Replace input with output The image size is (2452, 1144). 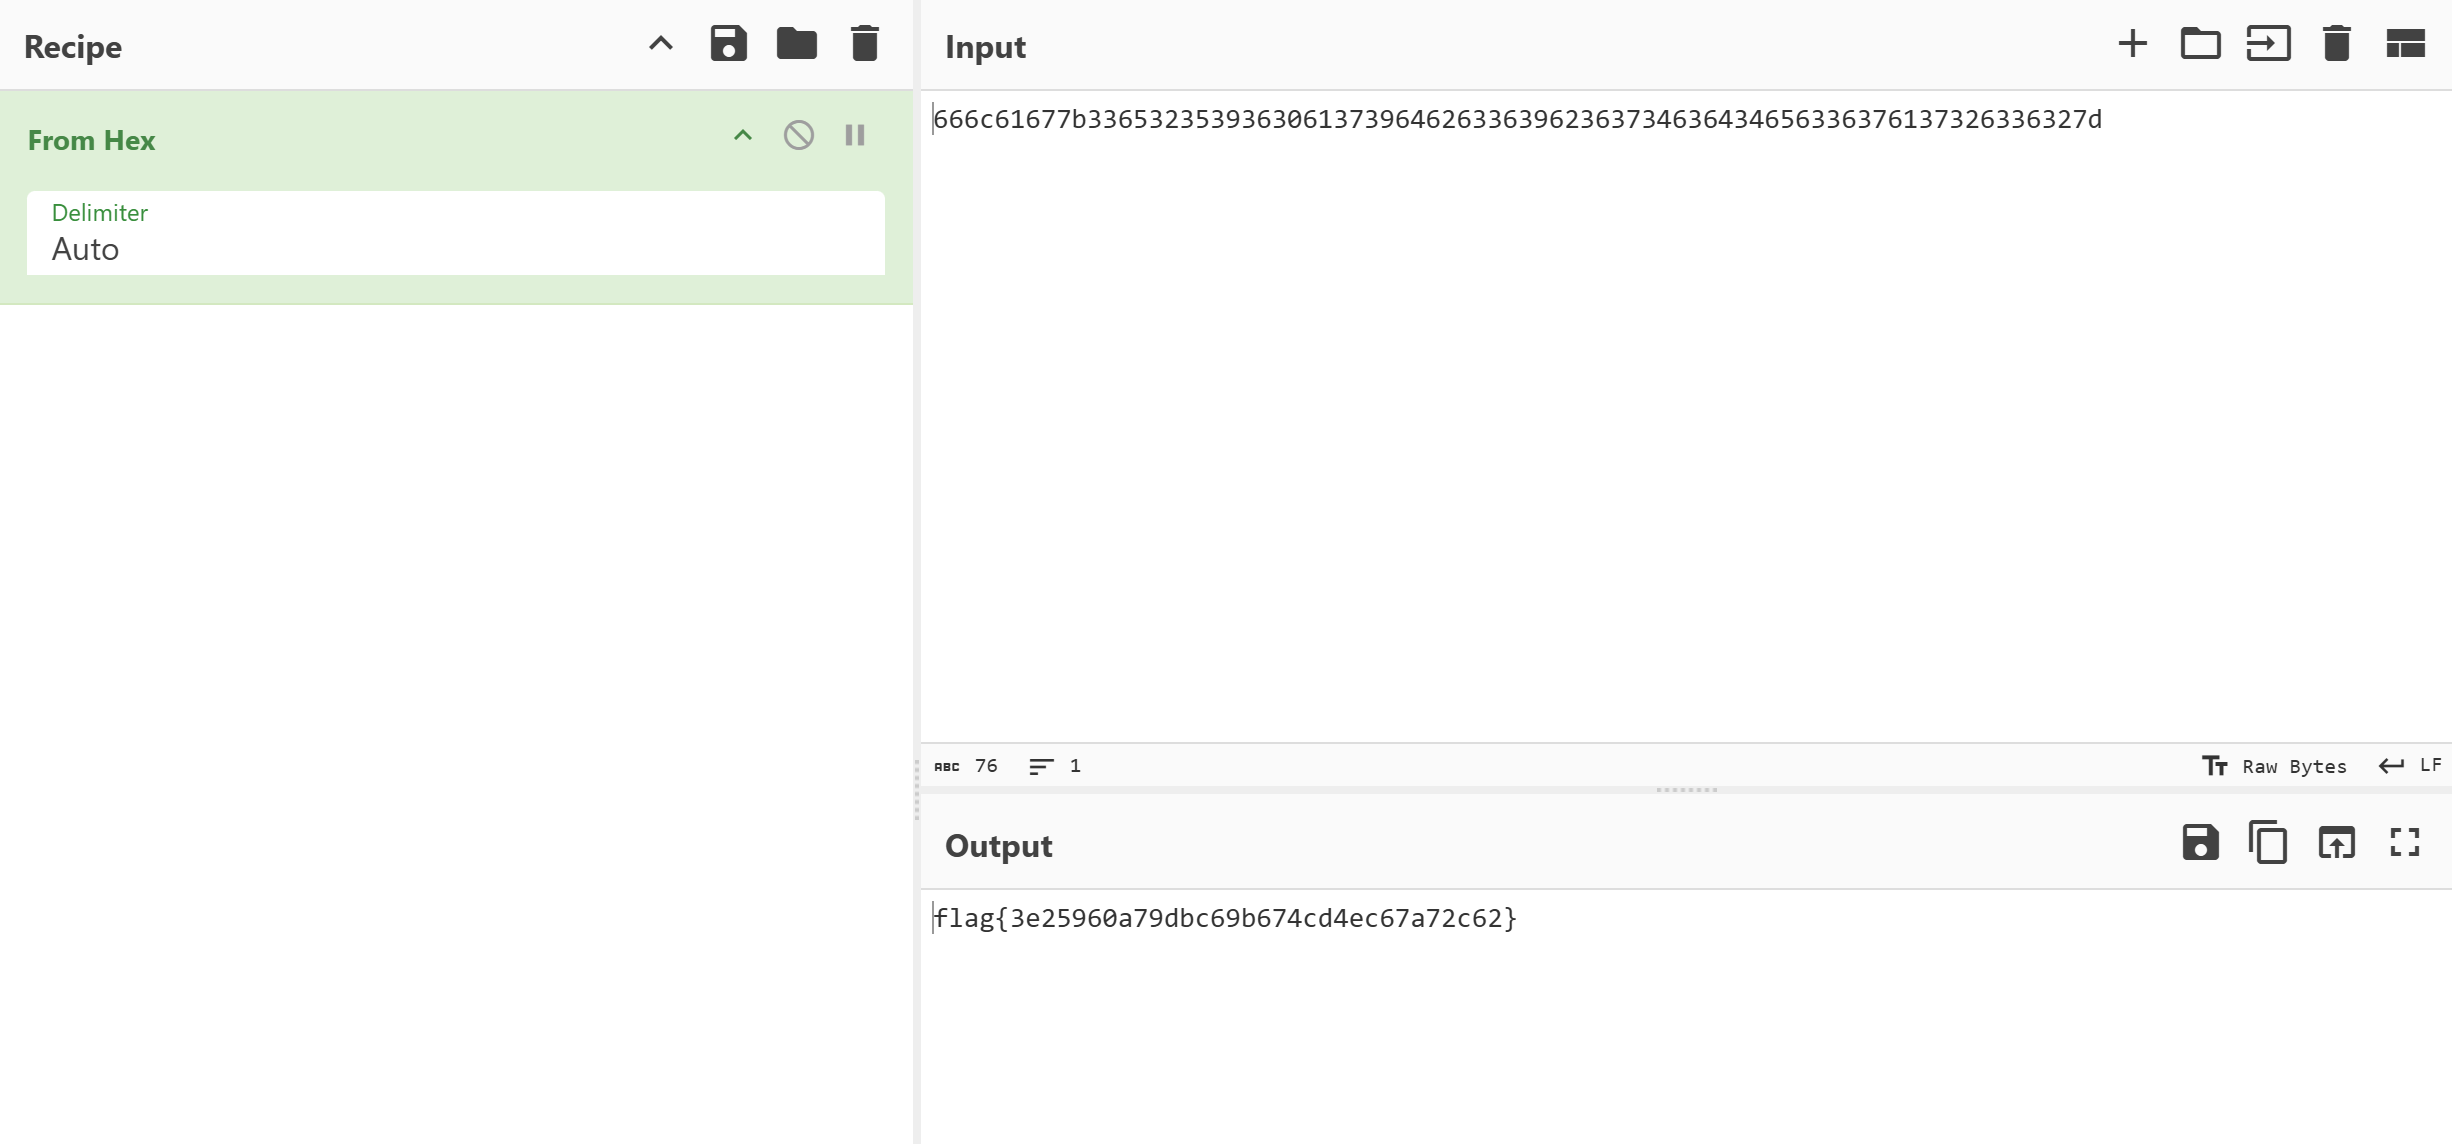click(2336, 843)
